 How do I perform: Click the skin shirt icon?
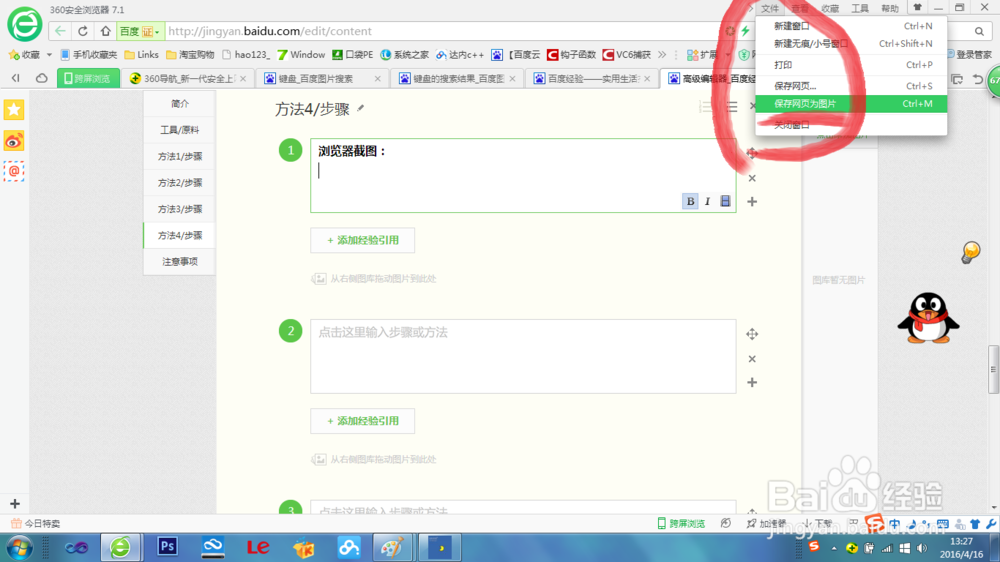pyautogui.click(x=917, y=8)
